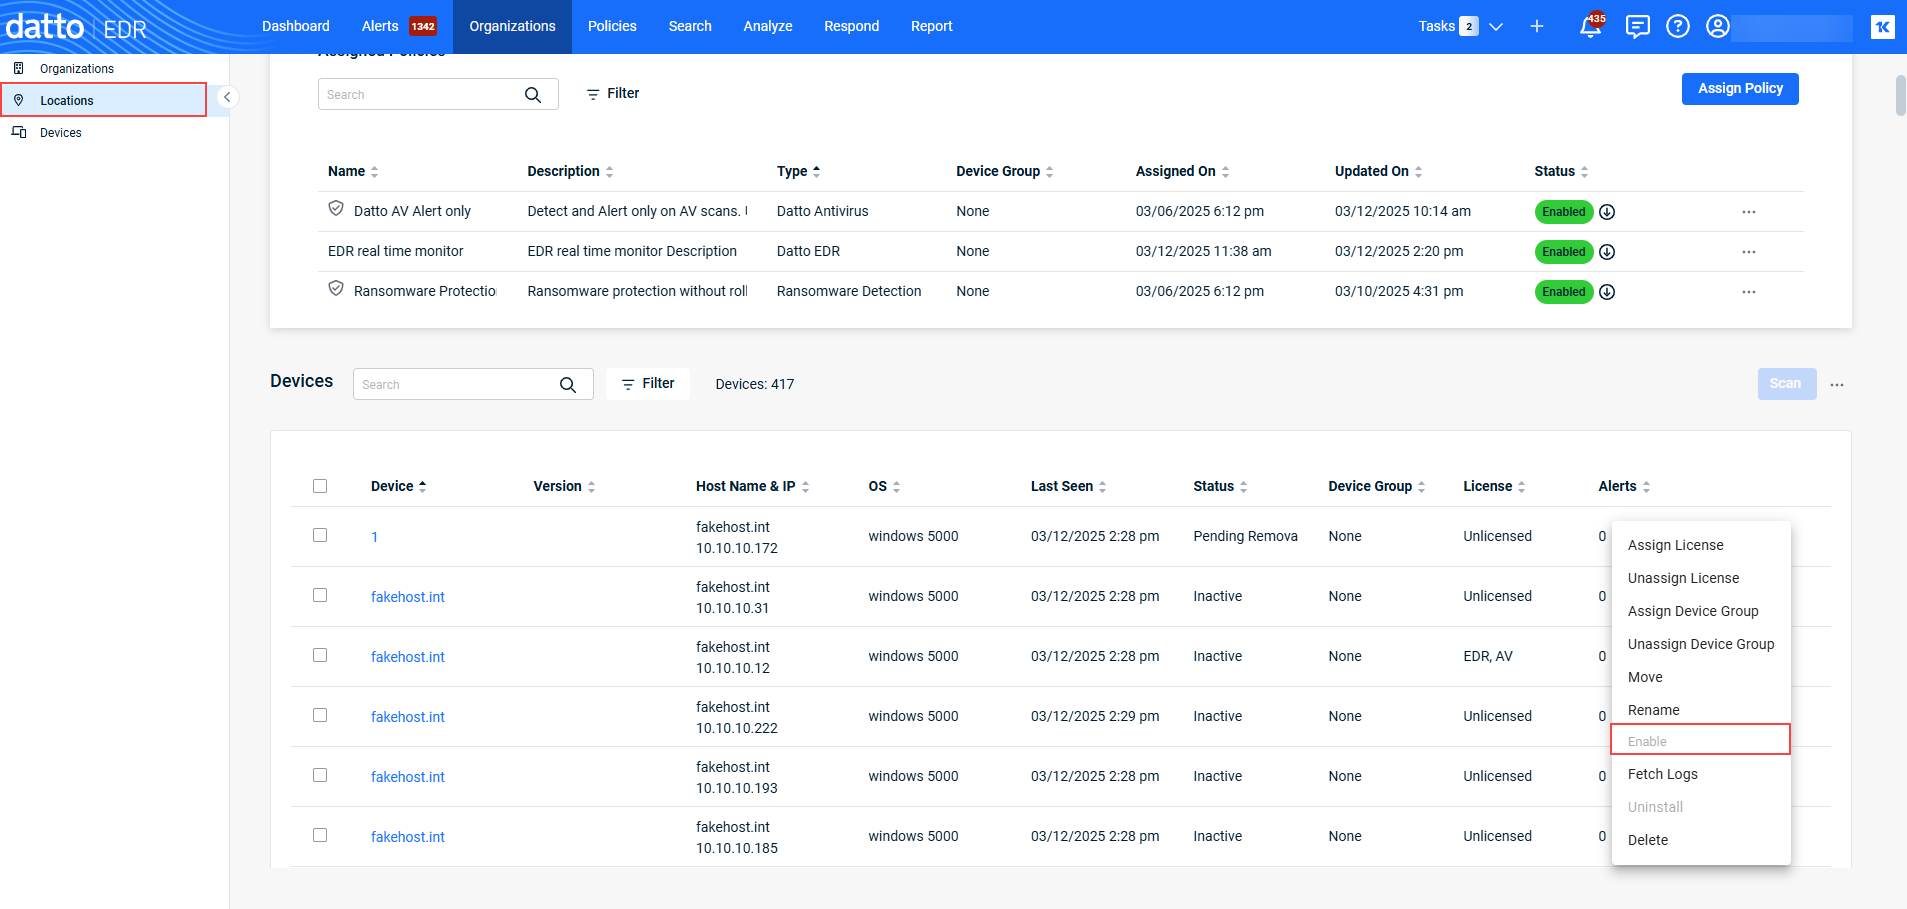Check the box for device 10.10.10.12
The height and width of the screenshot is (909, 1907).
pyautogui.click(x=320, y=655)
